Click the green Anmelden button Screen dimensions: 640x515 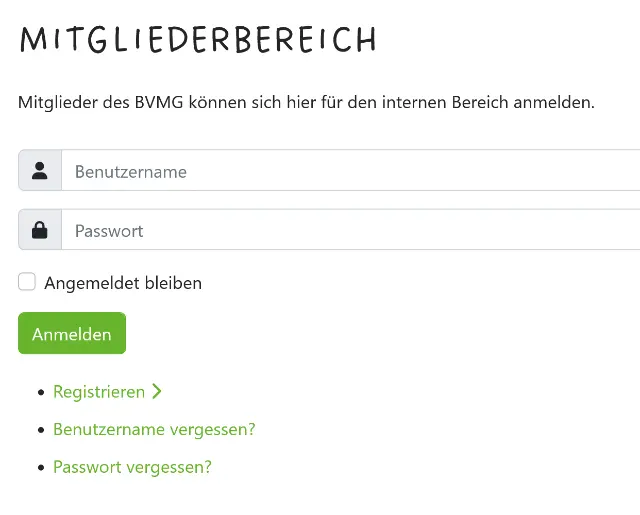pos(72,333)
